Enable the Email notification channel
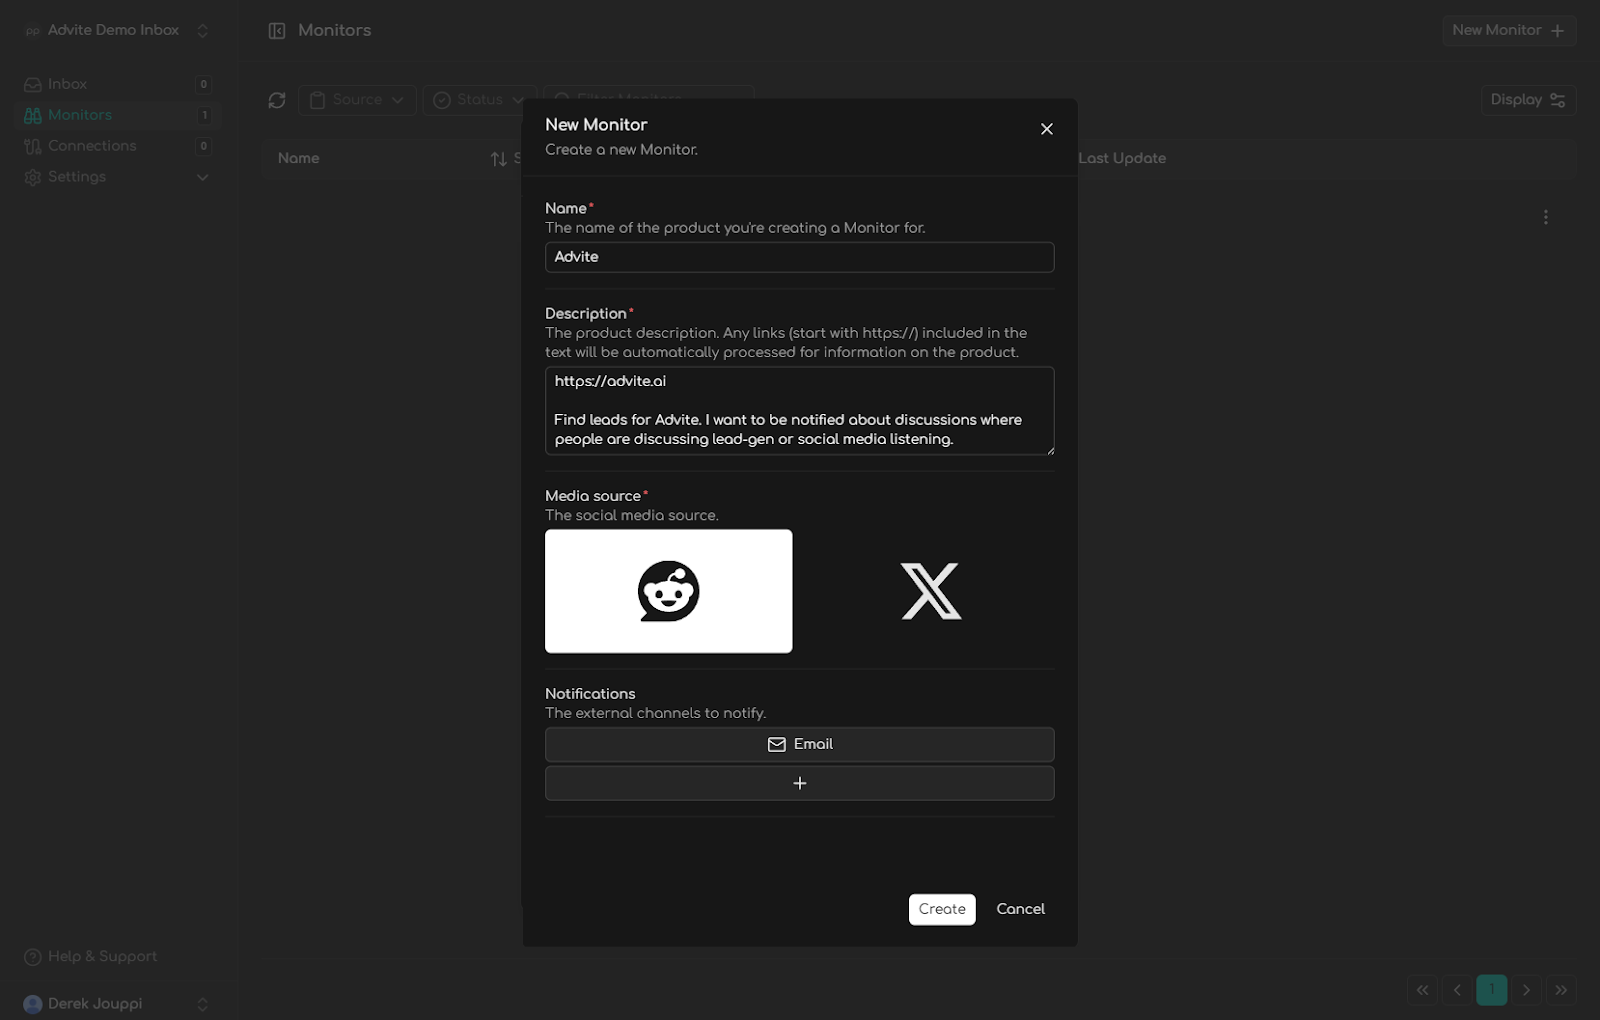This screenshot has width=1600, height=1020. pos(799,744)
